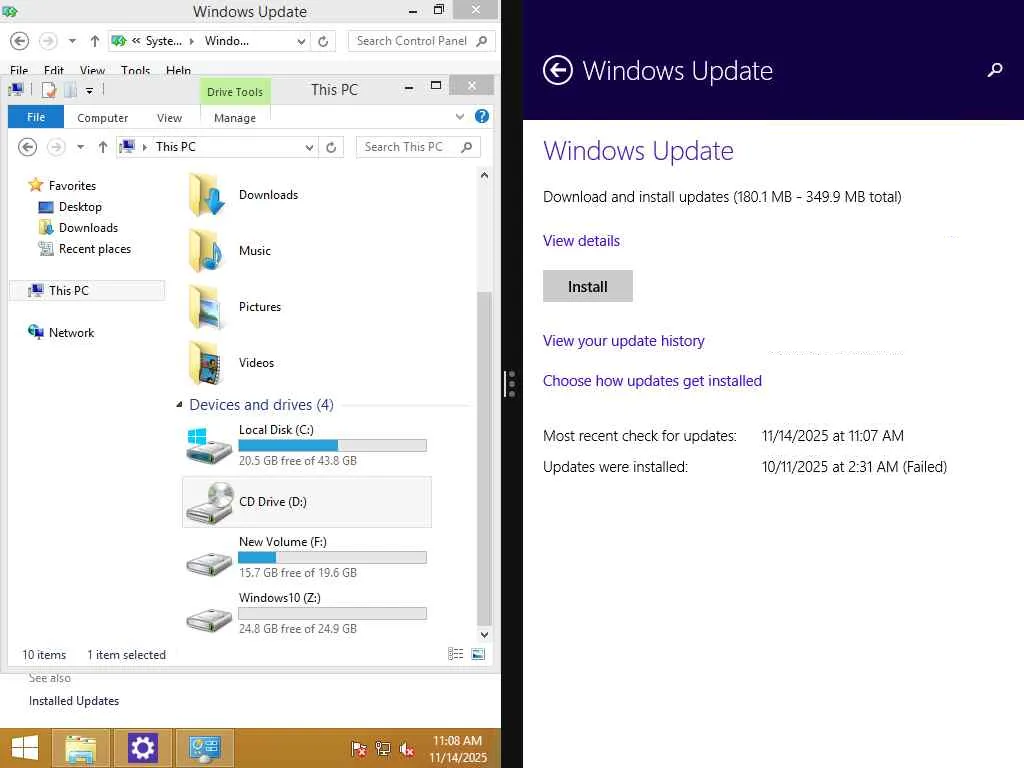Switch to large icons view icon
Viewport: 1024px width, 768px height.
(x=478, y=654)
